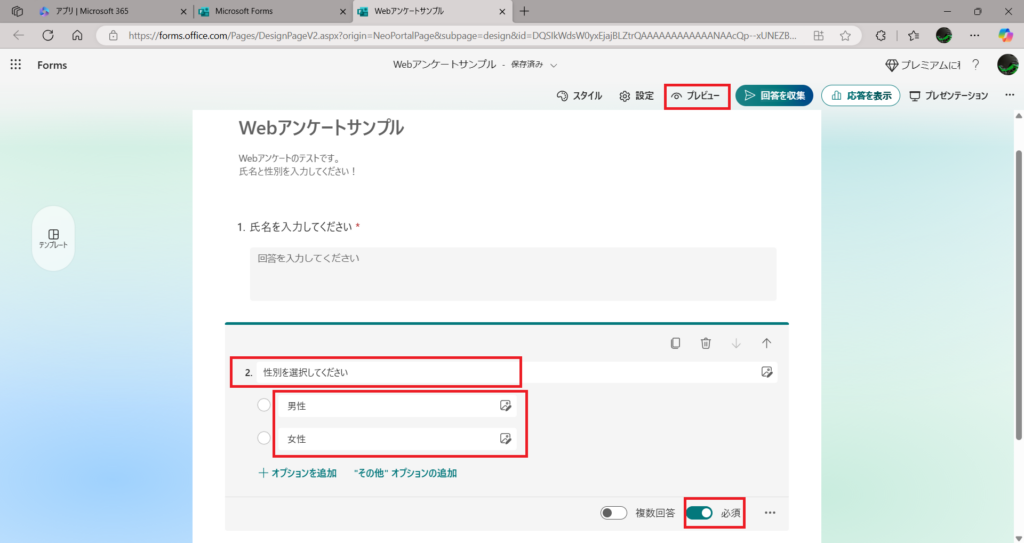This screenshot has height=543, width=1024.
Task: Click image insert icon beside question title
Action: [x=766, y=372]
